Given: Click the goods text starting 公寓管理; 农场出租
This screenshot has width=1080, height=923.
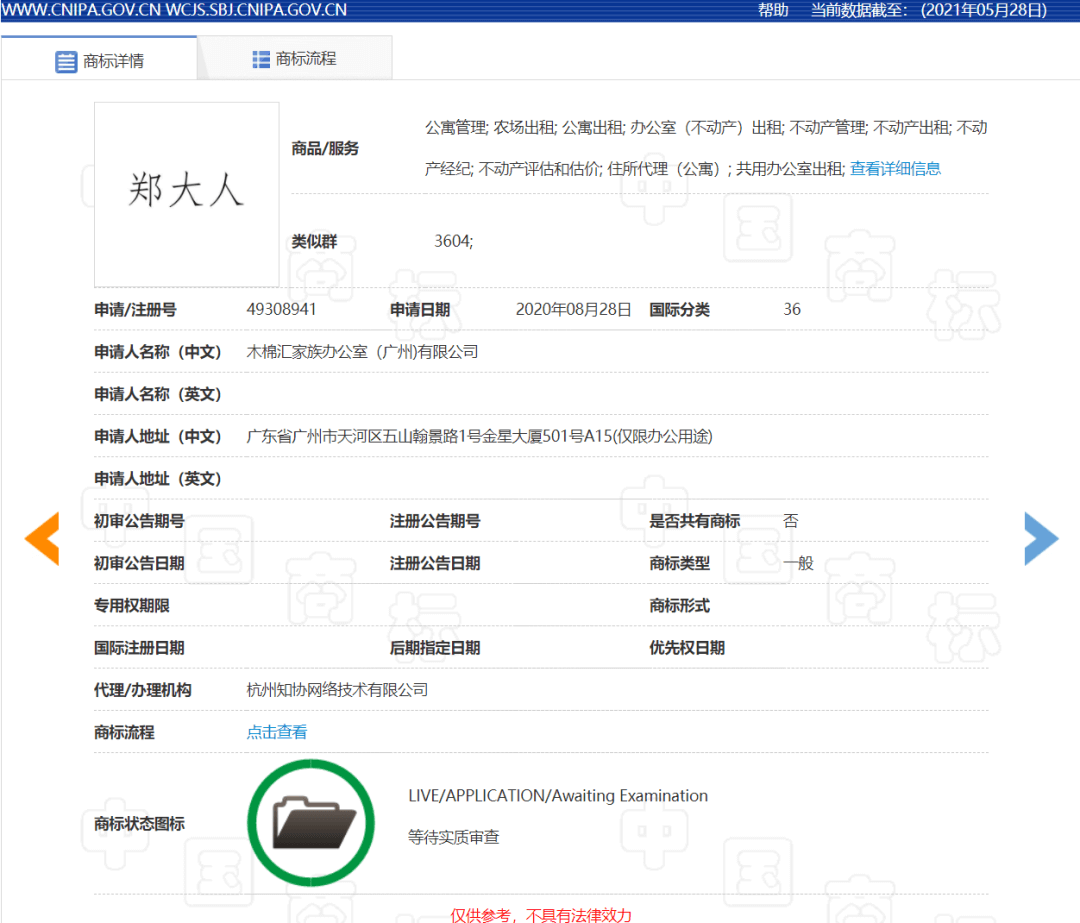Looking at the screenshot, I should [706, 148].
